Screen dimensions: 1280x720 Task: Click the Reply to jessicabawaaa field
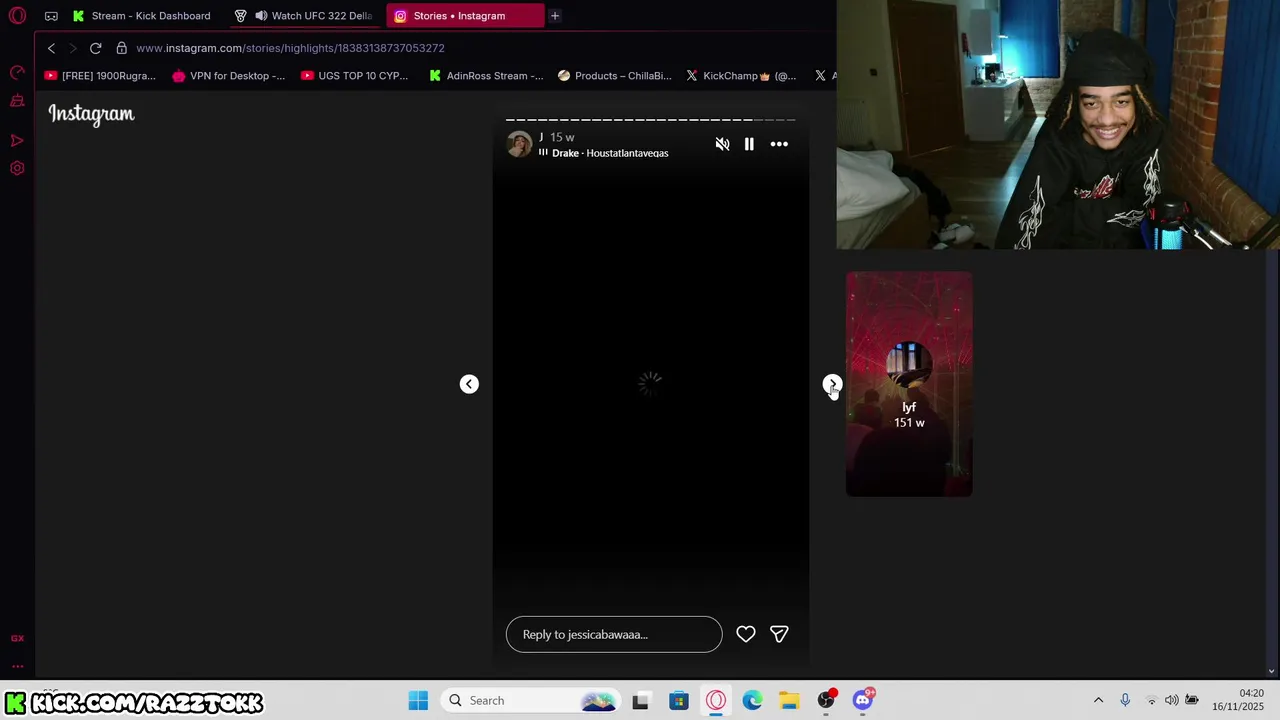pos(614,634)
